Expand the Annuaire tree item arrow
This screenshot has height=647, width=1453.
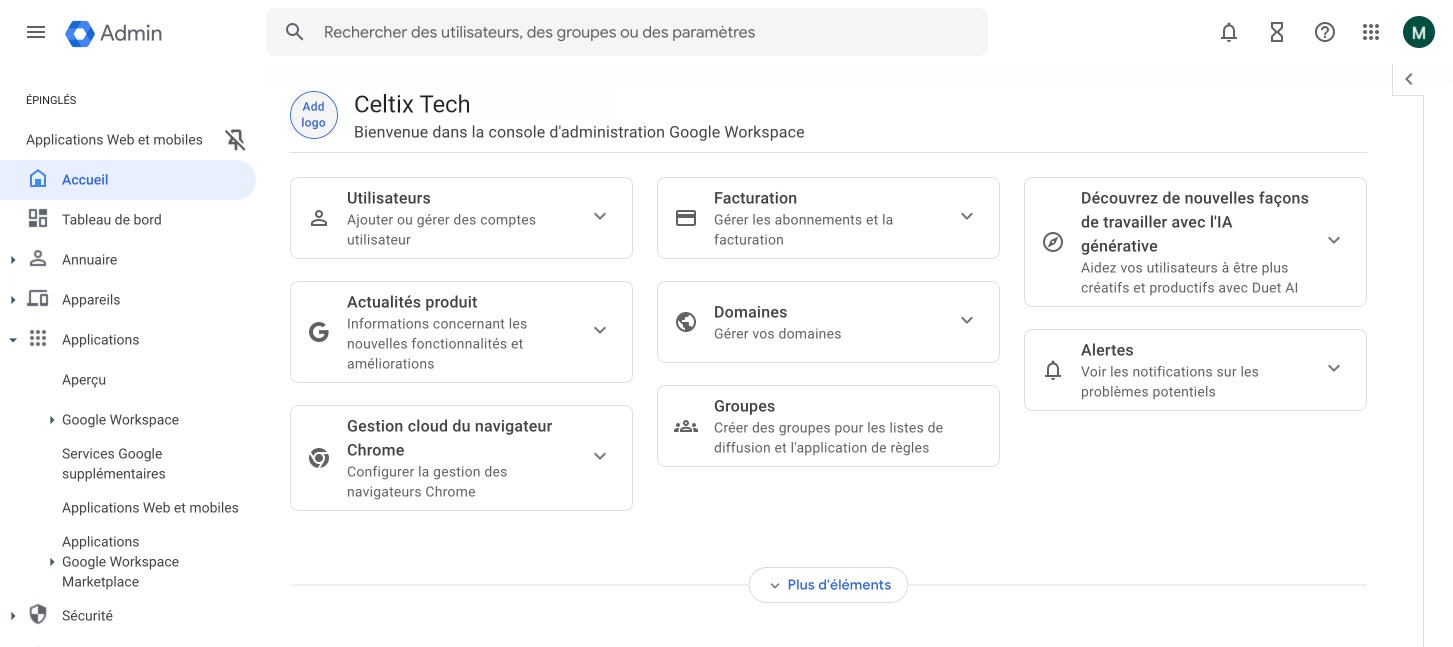(x=13, y=260)
